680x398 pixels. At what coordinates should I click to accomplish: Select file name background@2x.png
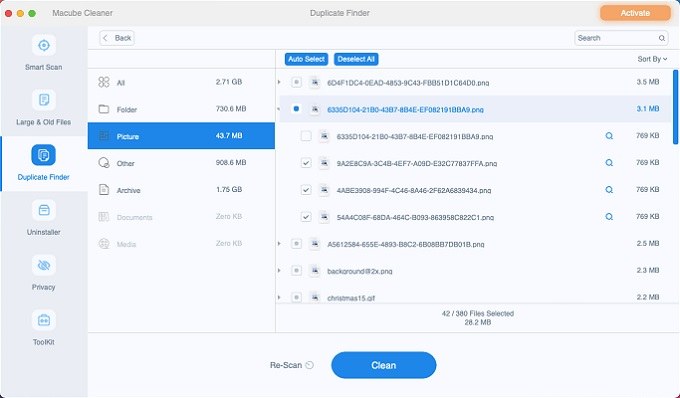[x=360, y=271]
